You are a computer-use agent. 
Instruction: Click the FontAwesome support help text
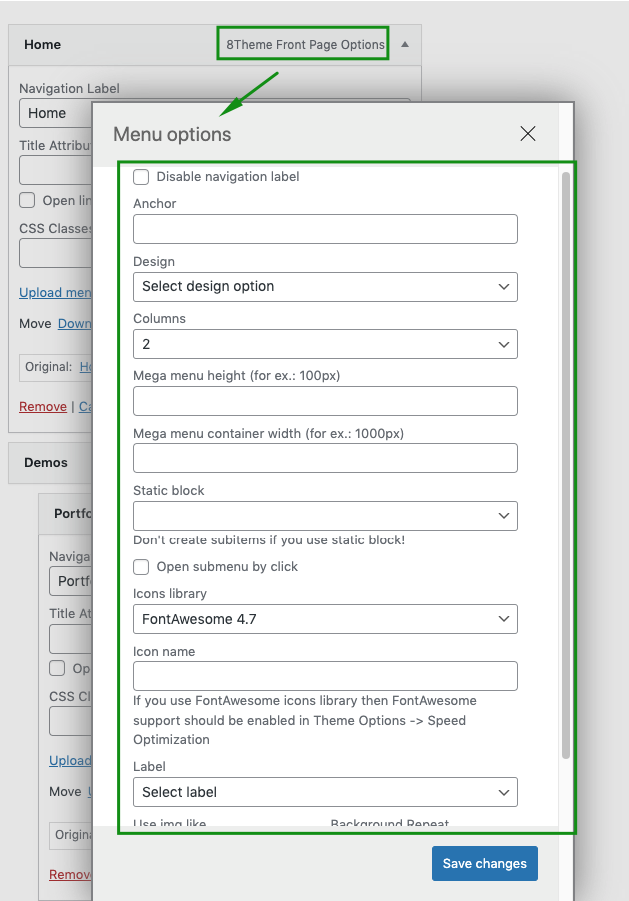[x=305, y=720]
